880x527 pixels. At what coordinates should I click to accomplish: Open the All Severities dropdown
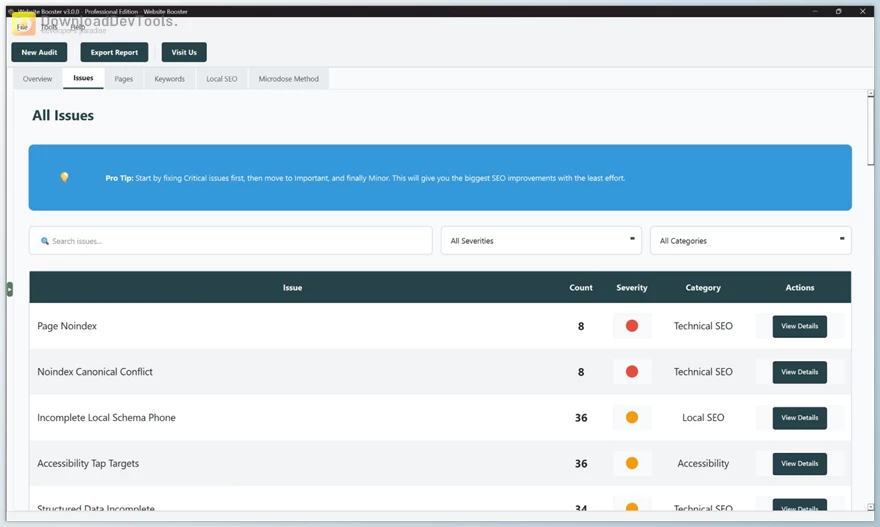pyautogui.click(x=541, y=241)
